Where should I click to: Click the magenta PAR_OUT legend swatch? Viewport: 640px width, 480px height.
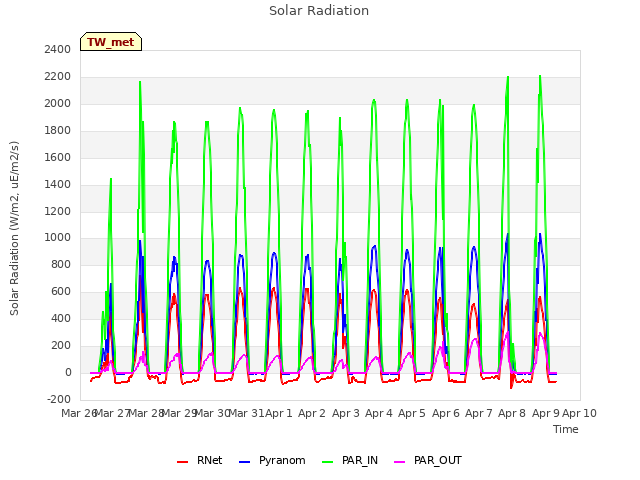coord(400,462)
